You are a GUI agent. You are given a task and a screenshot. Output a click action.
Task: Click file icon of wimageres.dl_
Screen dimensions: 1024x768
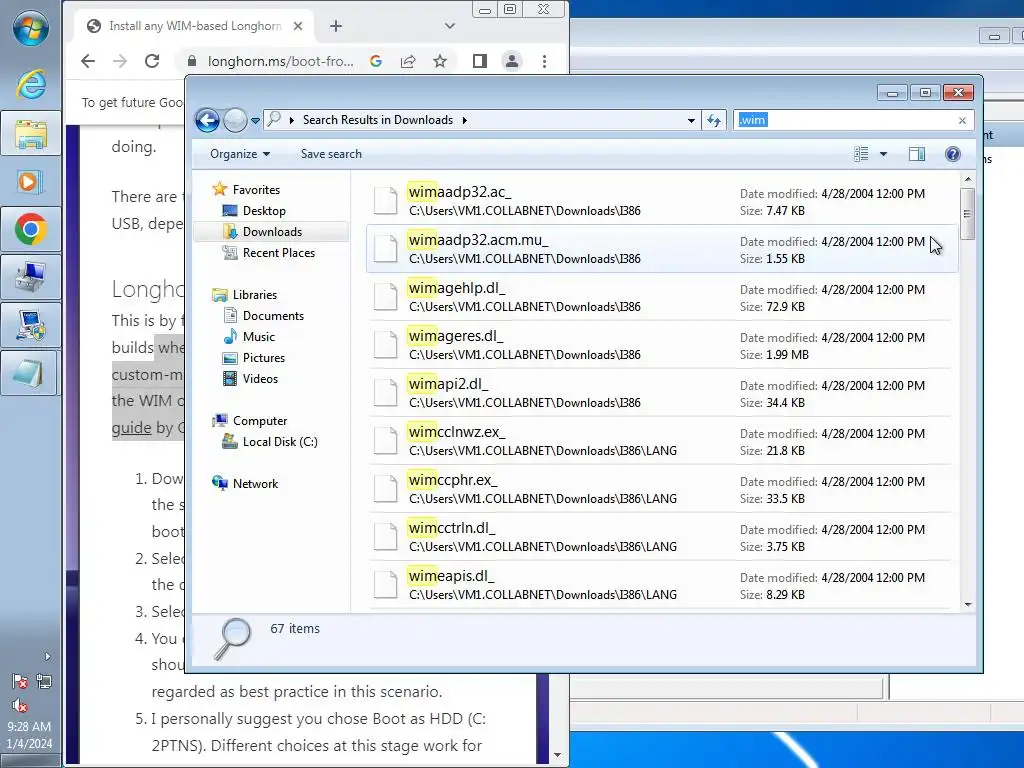coord(385,345)
